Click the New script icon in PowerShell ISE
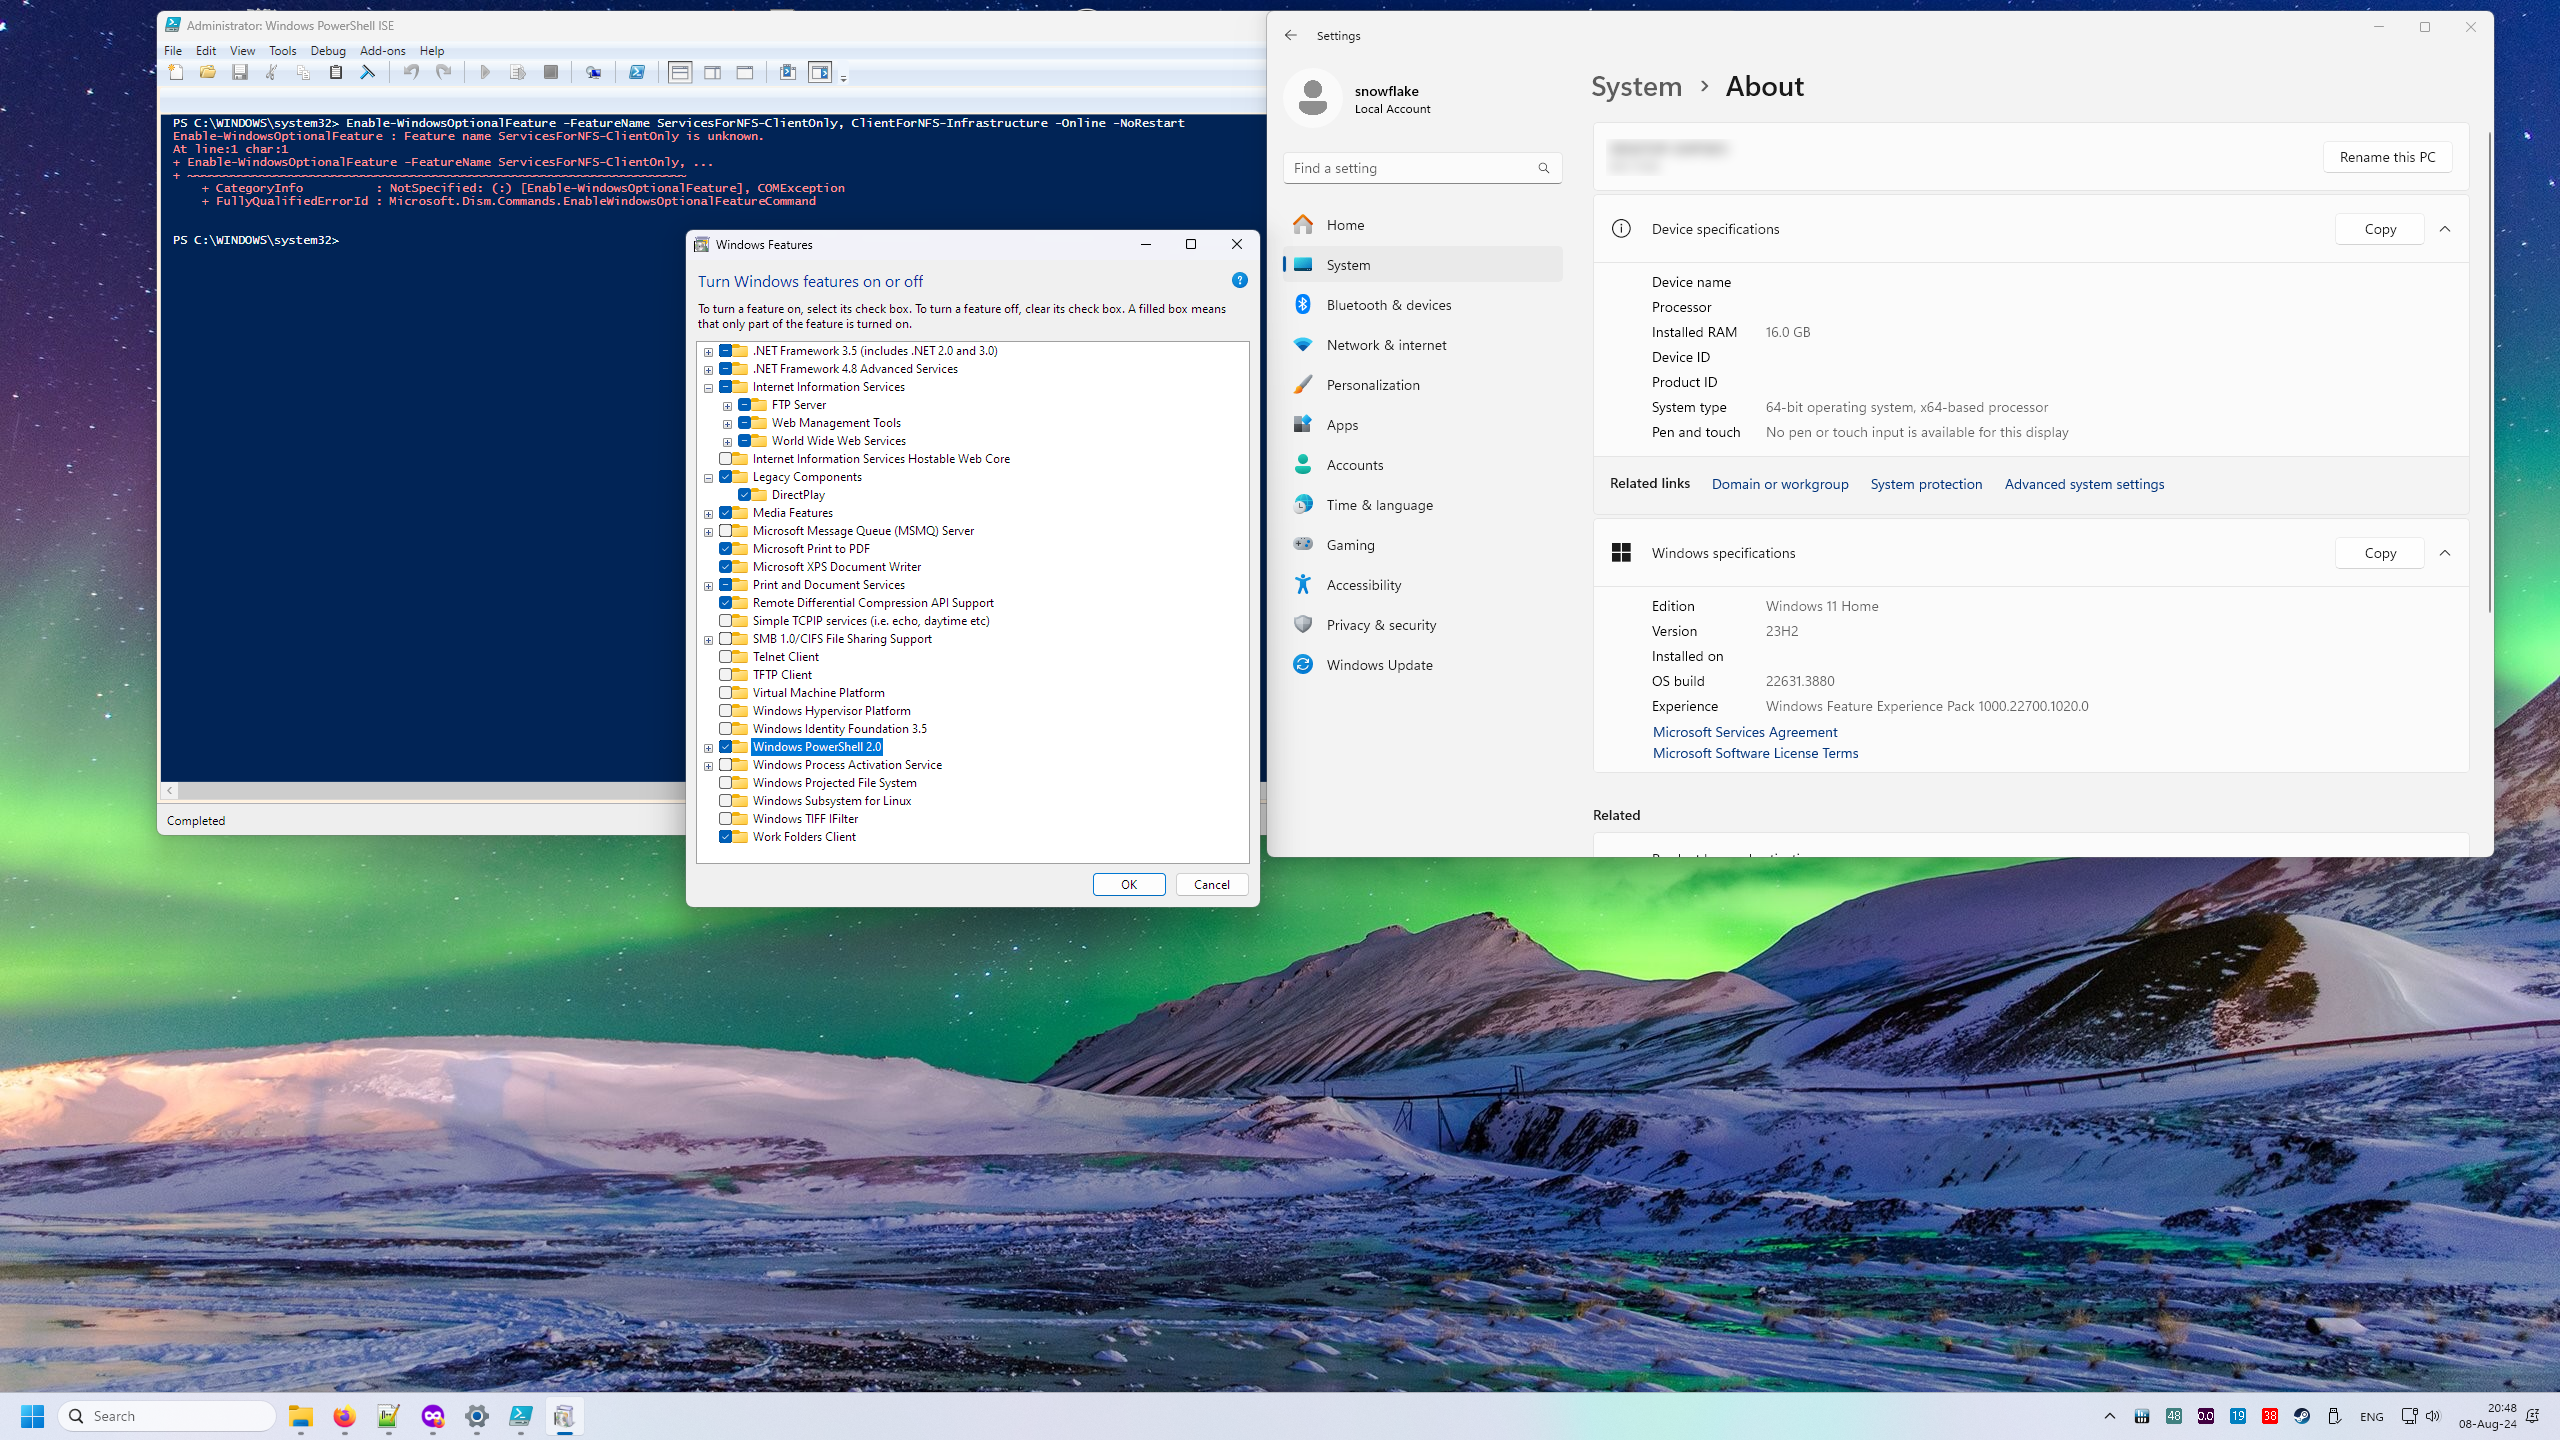The width and height of the screenshot is (2560, 1440). (176, 72)
